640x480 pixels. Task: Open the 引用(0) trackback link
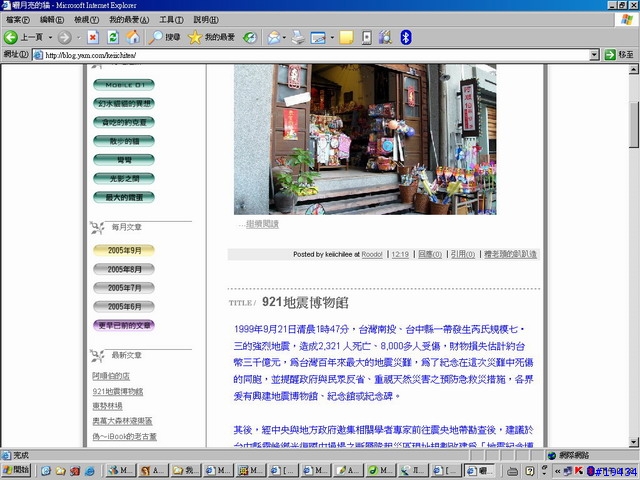463,254
